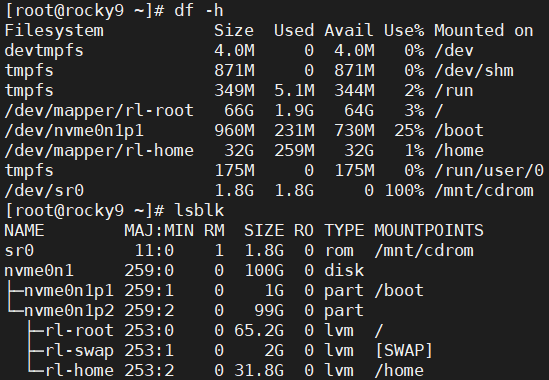The image size is (549, 380).
Task: Click the '100G' disk size value
Action: click(264, 270)
